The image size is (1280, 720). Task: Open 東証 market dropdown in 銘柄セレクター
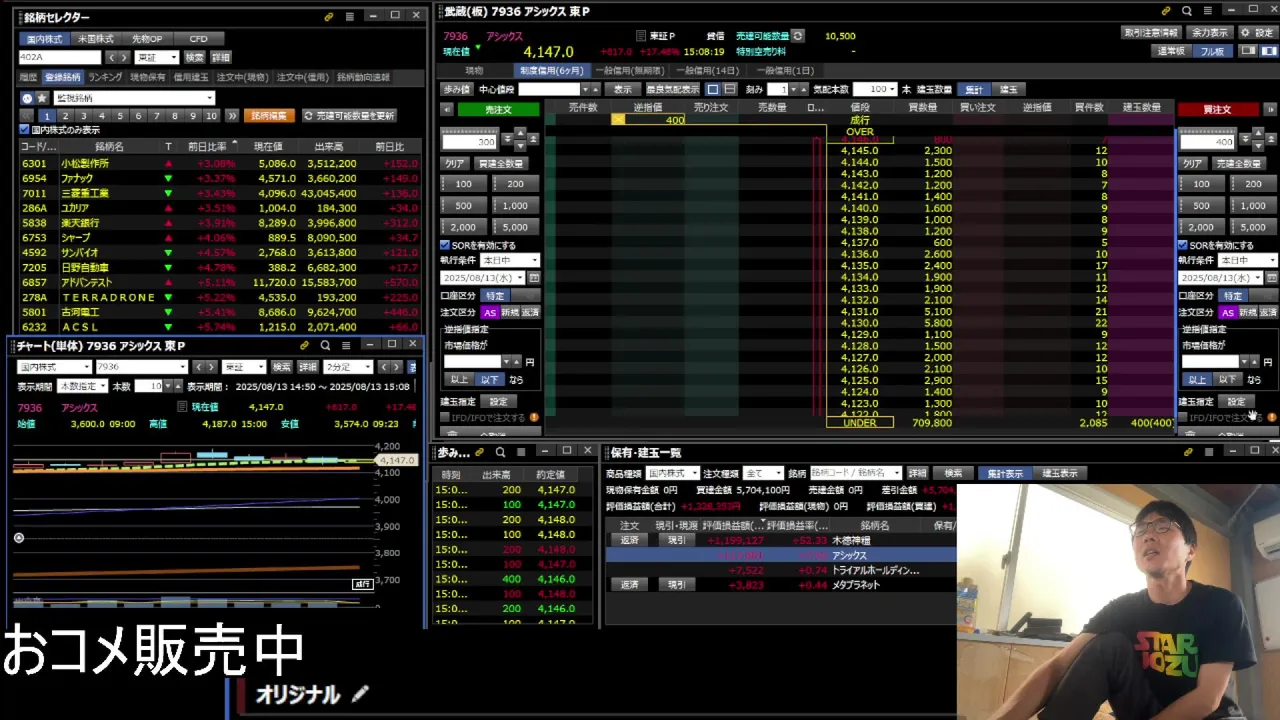coord(158,58)
